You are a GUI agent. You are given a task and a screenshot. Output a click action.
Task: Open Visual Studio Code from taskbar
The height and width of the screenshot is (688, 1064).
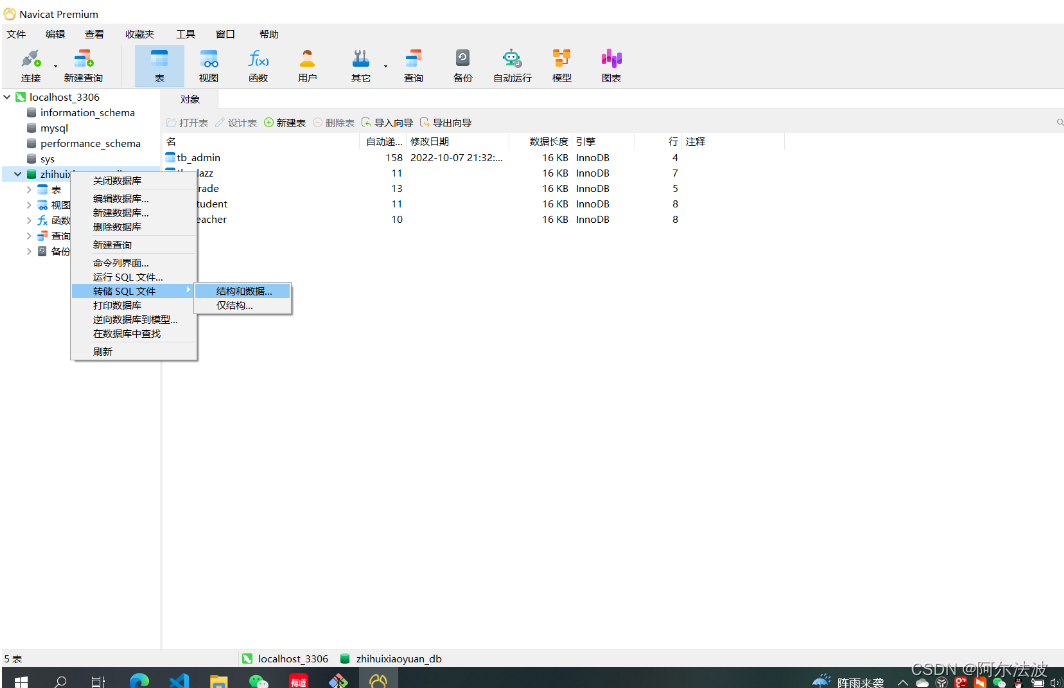(x=179, y=681)
